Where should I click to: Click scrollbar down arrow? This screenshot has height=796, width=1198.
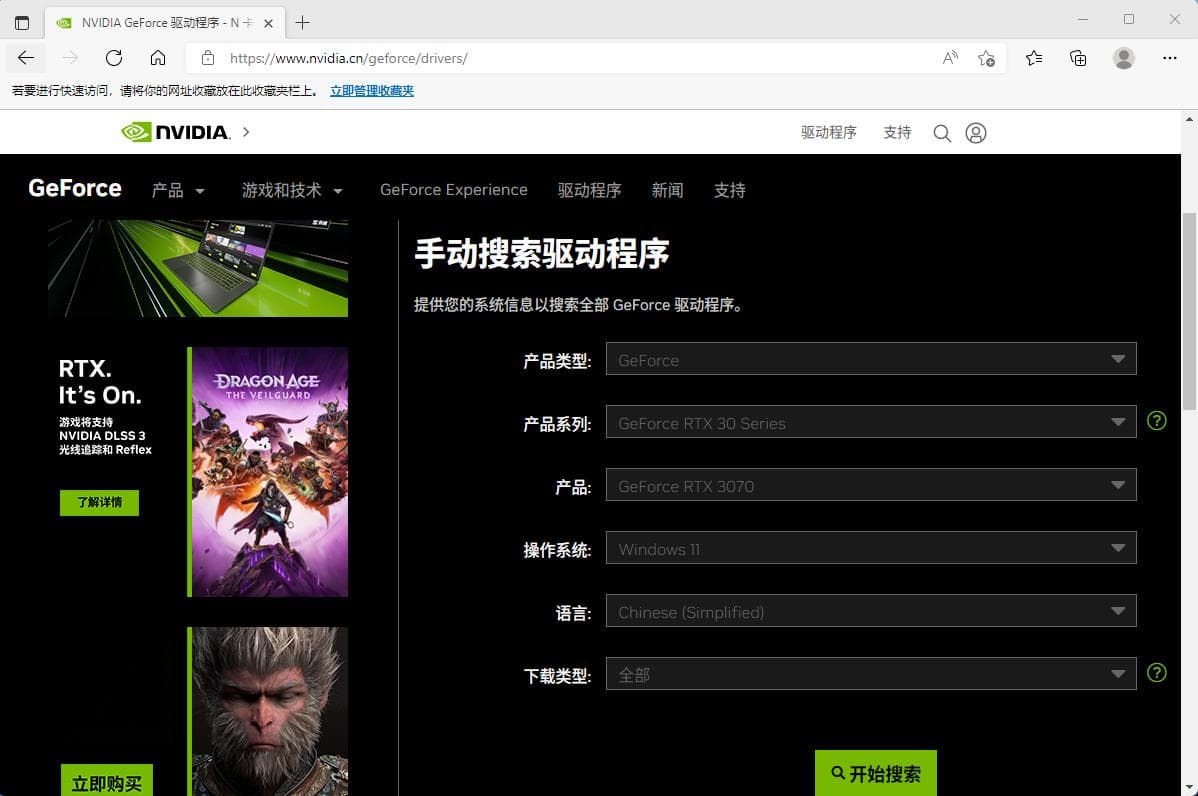pos(1190,788)
